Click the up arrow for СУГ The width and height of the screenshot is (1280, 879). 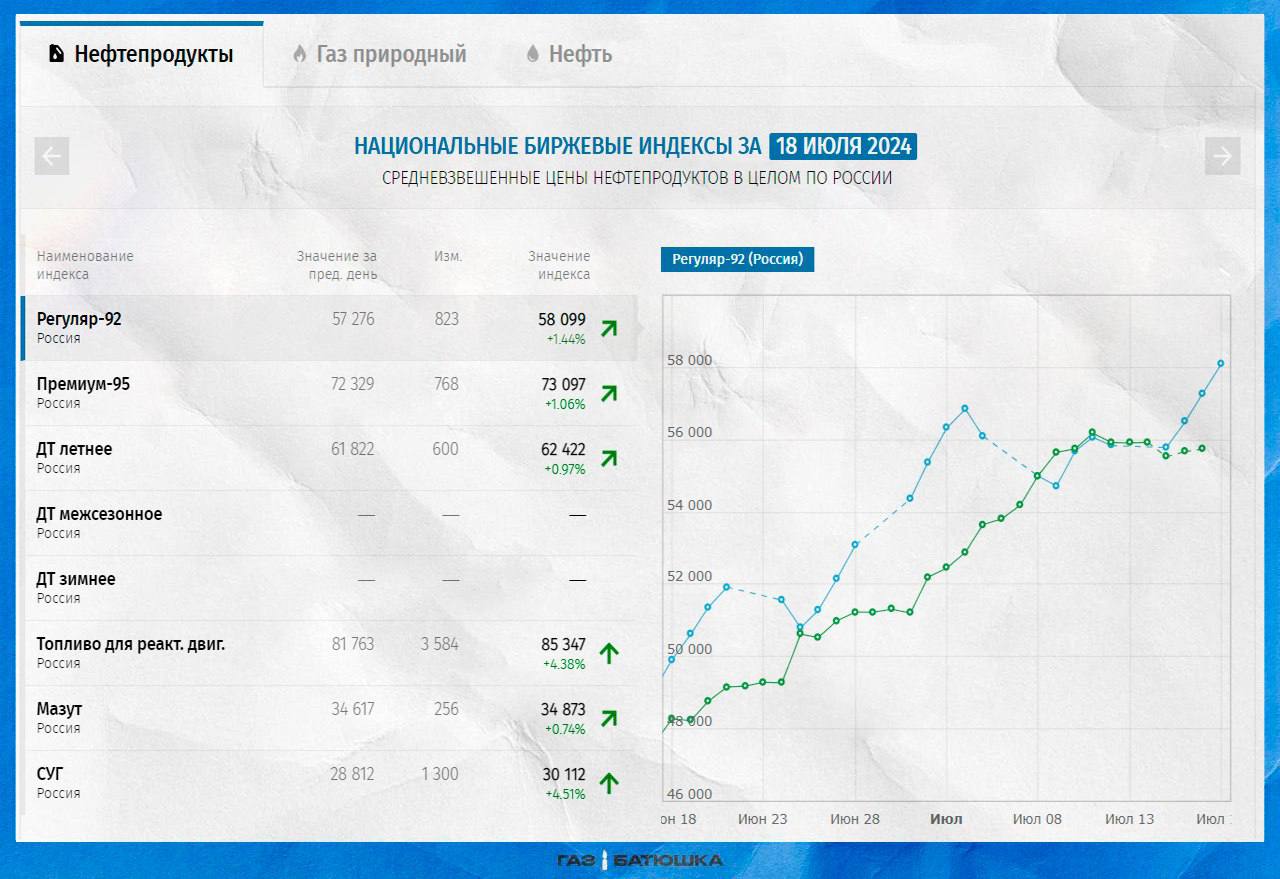coord(609,784)
